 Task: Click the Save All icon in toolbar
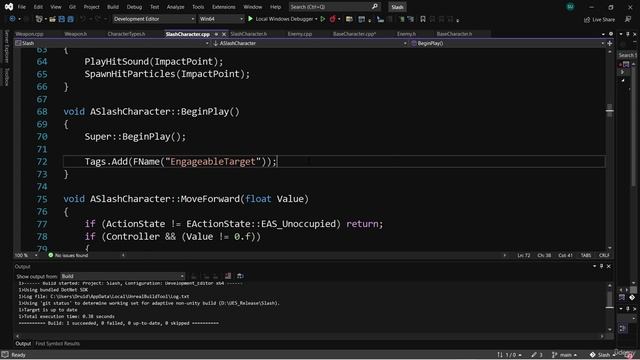pyautogui.click(x=70, y=19)
